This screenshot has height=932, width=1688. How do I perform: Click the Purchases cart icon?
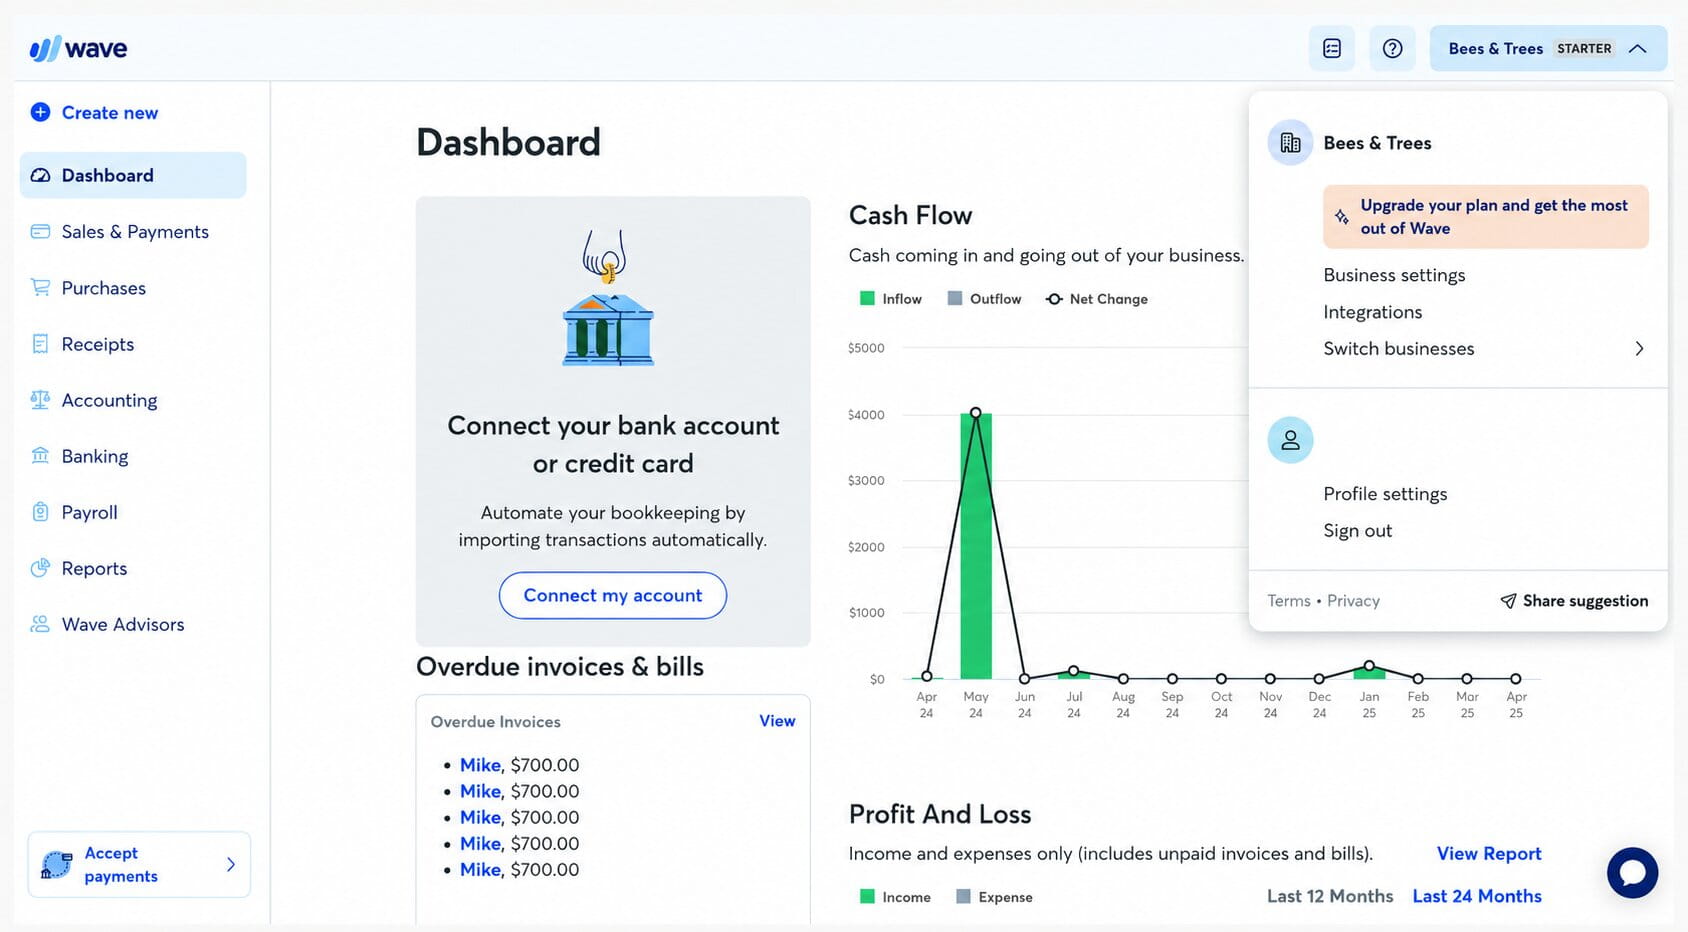tap(40, 287)
